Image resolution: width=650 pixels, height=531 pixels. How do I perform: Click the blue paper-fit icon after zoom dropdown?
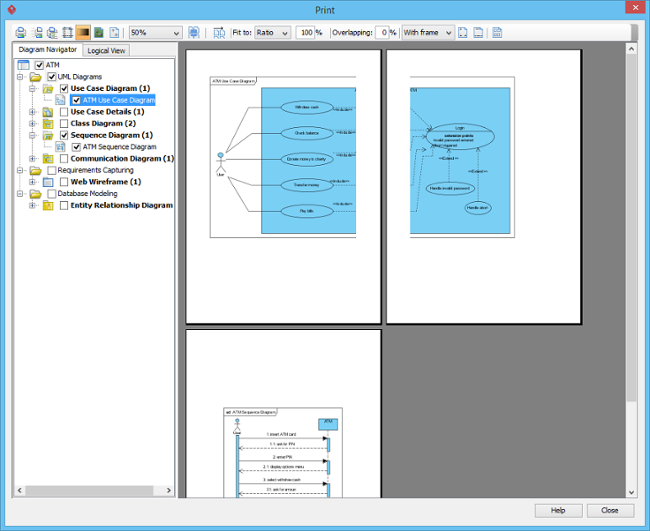click(x=194, y=32)
